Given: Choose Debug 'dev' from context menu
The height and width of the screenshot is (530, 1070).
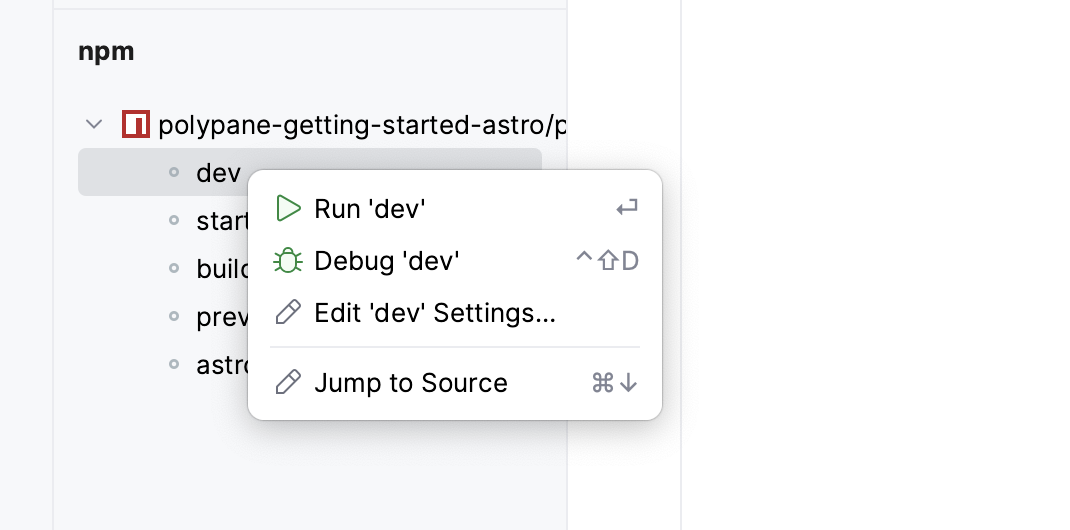Looking at the screenshot, I should [x=455, y=261].
